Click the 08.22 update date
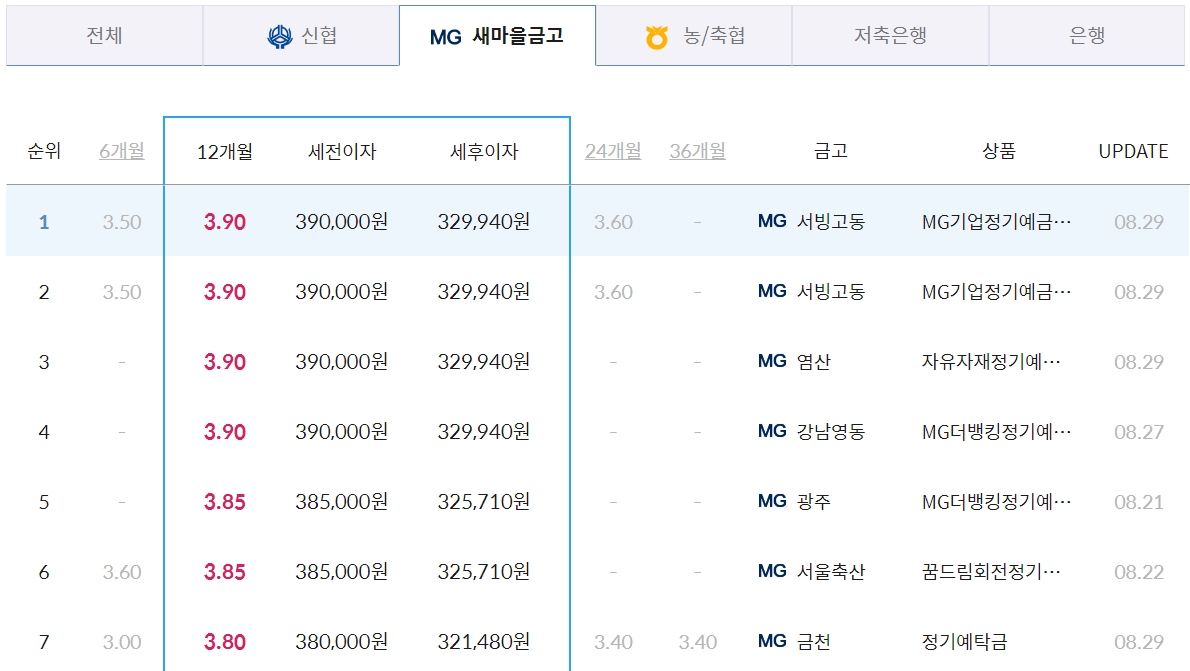This screenshot has height=671, width=1190. (1138, 572)
